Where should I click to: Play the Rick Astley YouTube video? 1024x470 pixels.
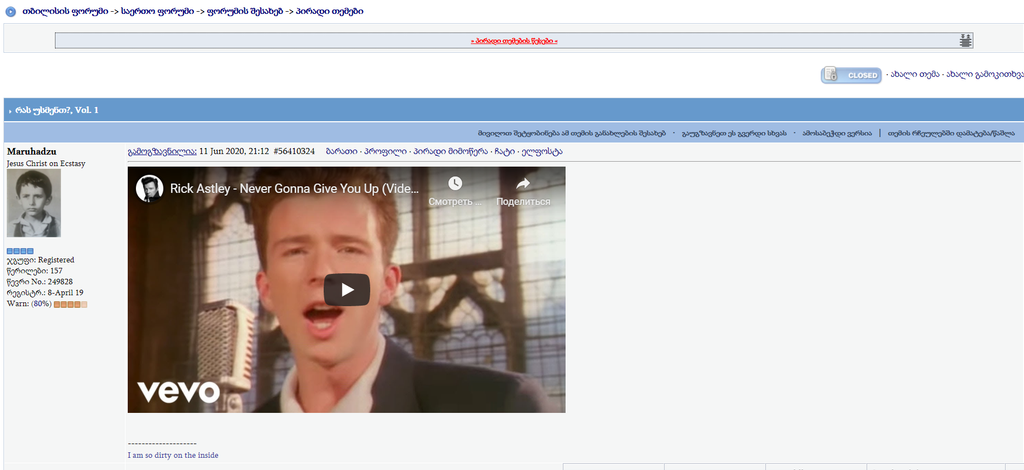click(347, 290)
